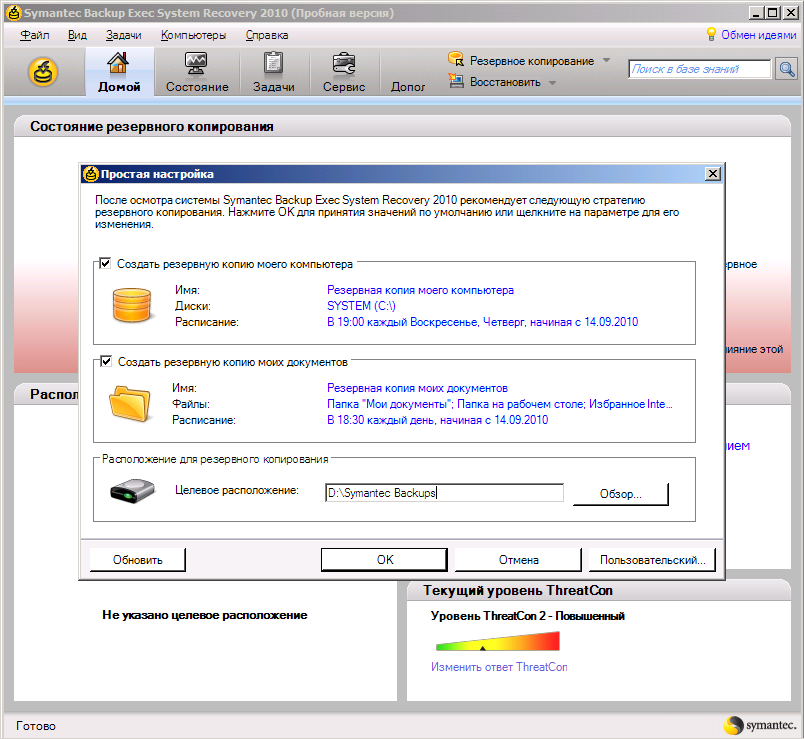Open the Файл menu

point(34,35)
